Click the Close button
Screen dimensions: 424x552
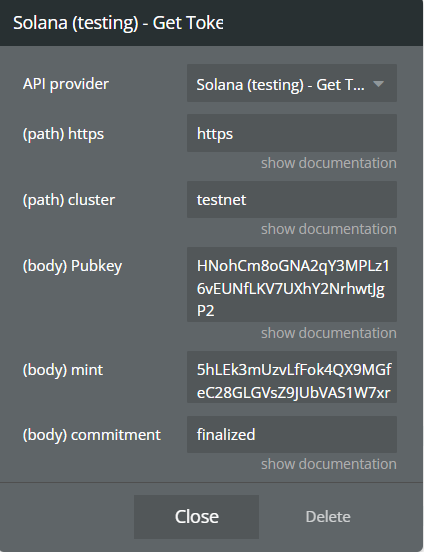tap(197, 517)
